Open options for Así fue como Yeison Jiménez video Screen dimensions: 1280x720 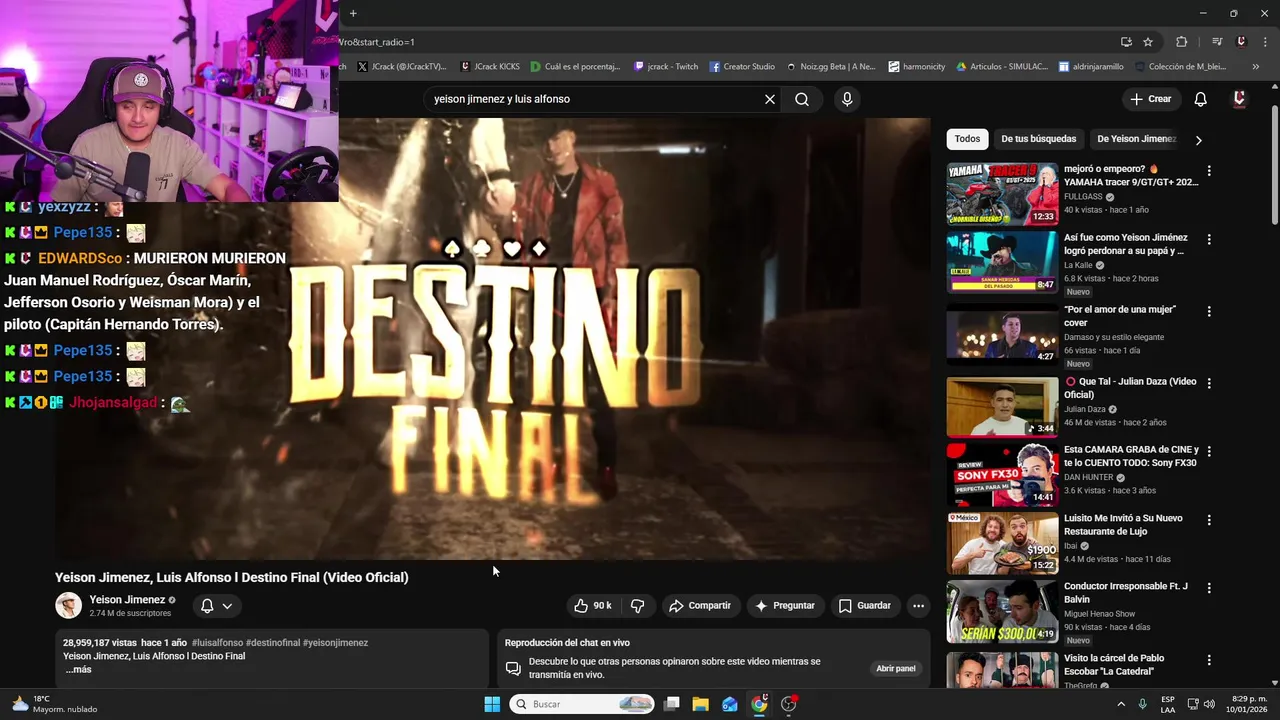click(1209, 240)
